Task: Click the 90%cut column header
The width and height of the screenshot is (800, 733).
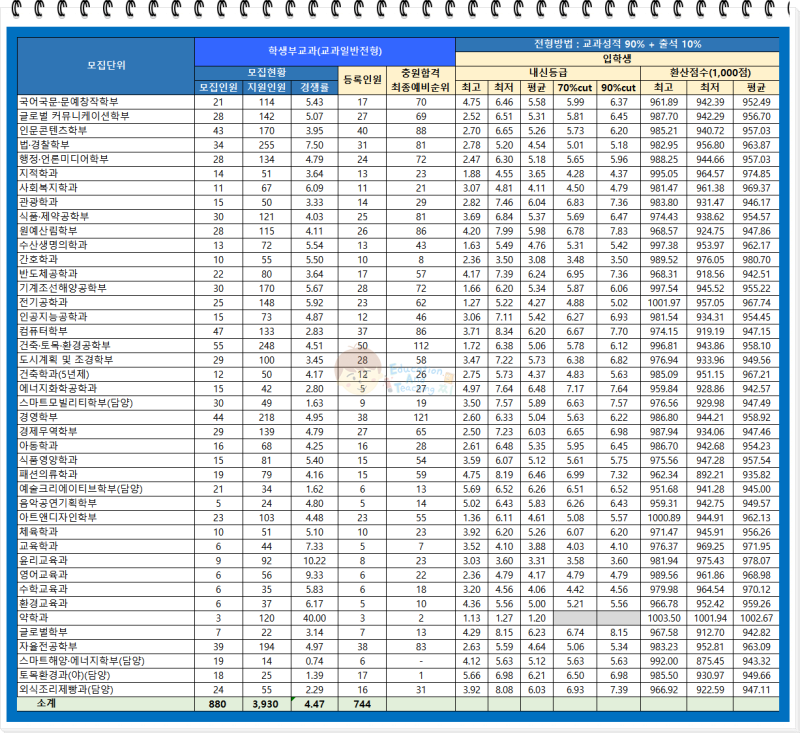Action: point(618,87)
